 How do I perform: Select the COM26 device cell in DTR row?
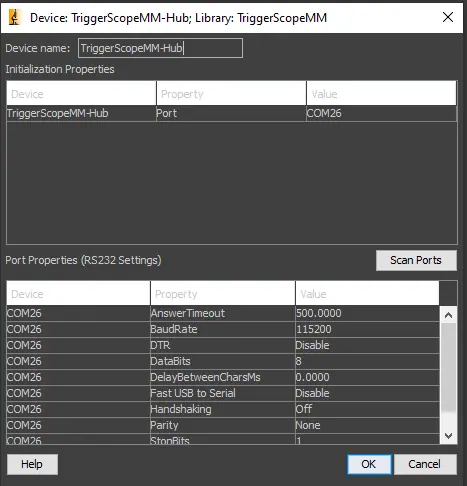[78, 345]
